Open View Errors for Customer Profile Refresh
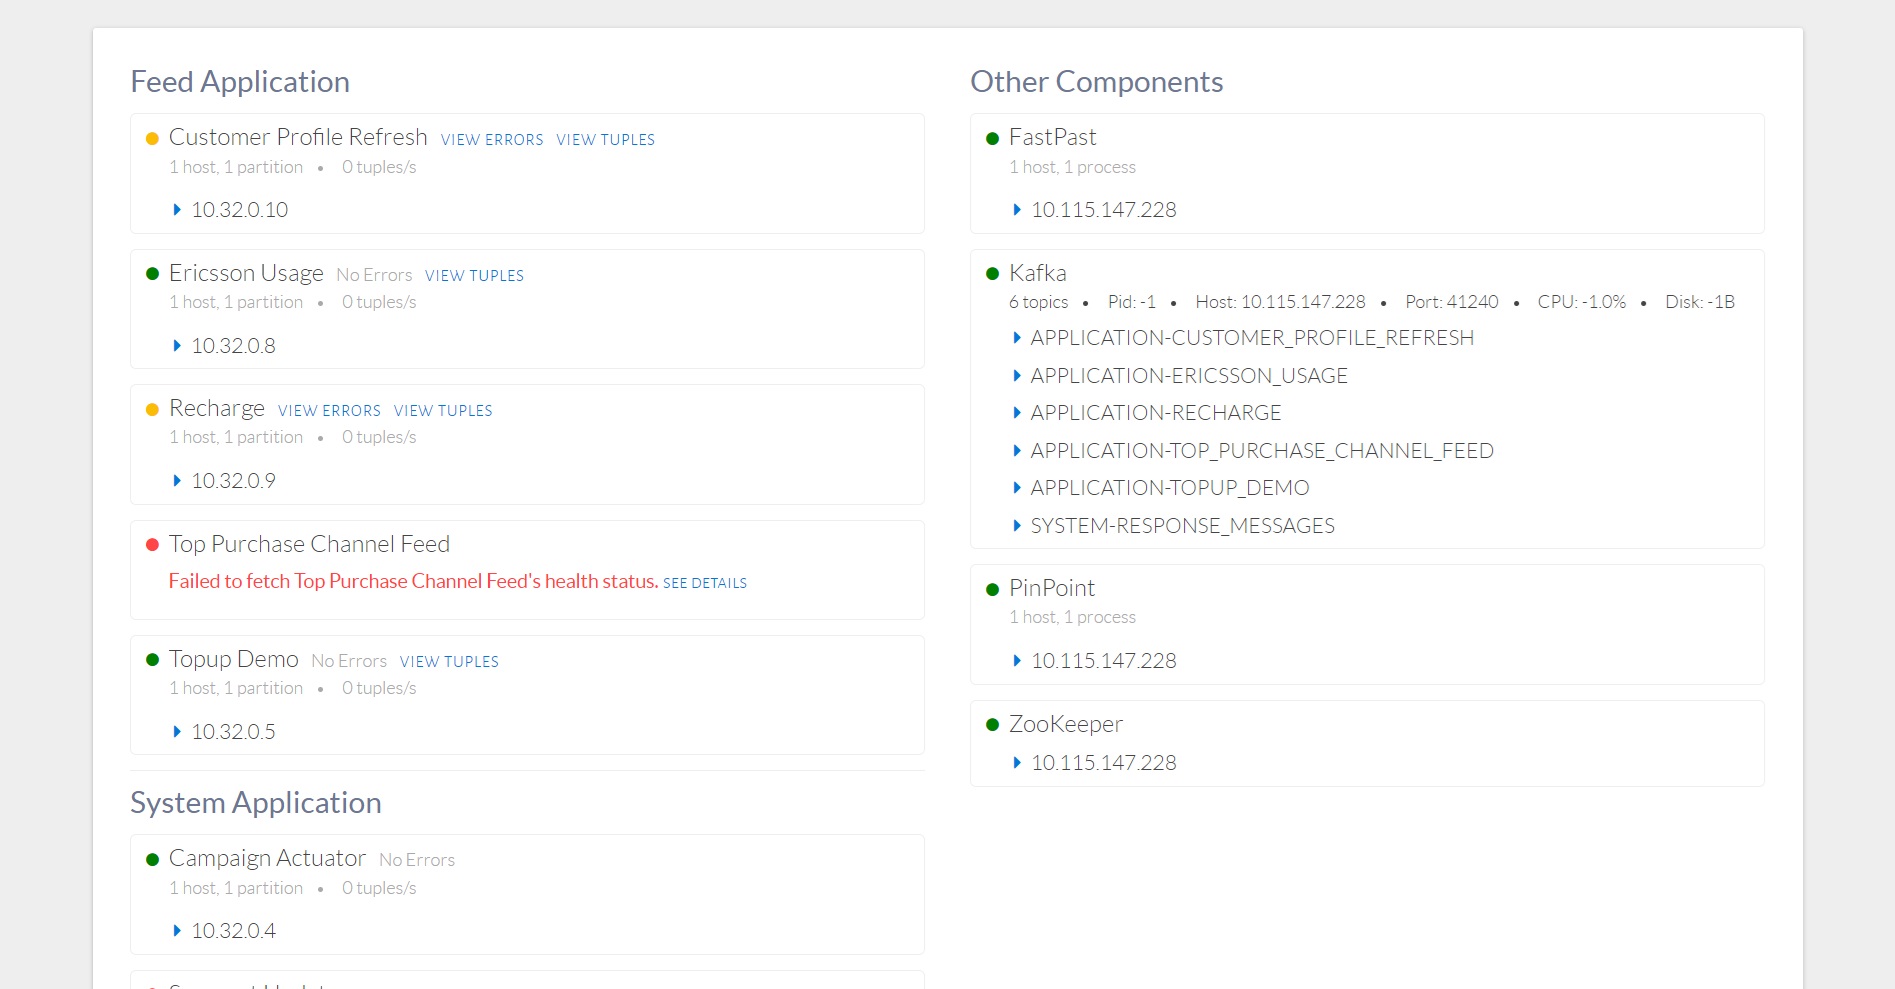 [x=491, y=140]
